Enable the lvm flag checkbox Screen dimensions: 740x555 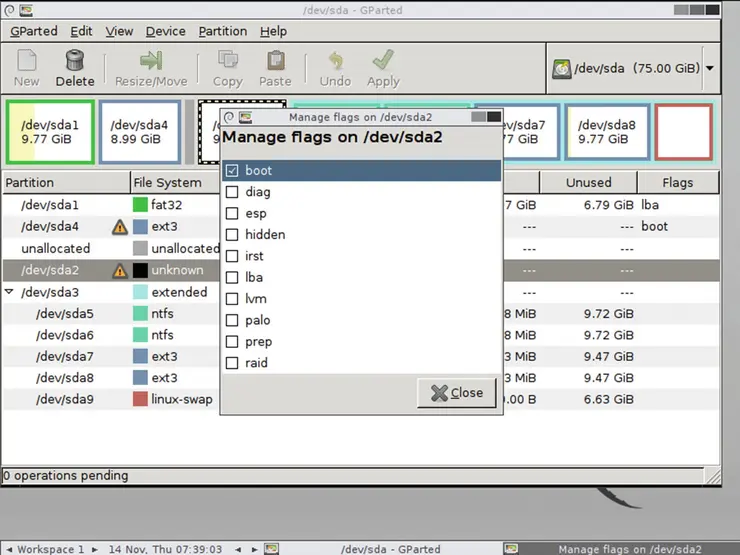pyautogui.click(x=232, y=299)
